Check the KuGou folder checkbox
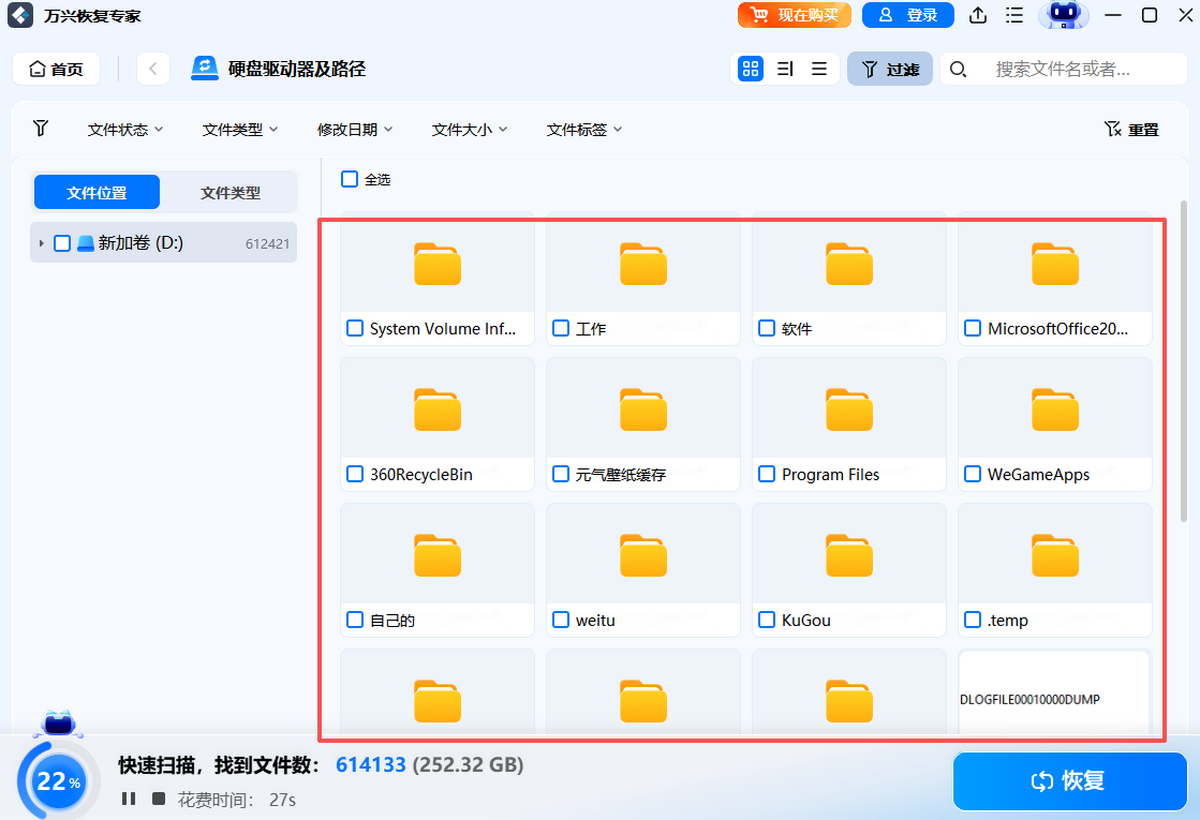The height and width of the screenshot is (820, 1200). click(766, 620)
